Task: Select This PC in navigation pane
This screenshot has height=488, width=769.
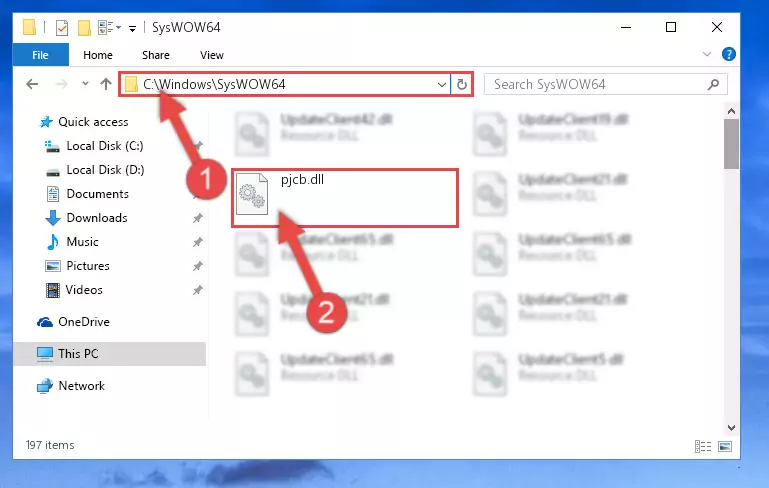Action: pyautogui.click(x=78, y=354)
